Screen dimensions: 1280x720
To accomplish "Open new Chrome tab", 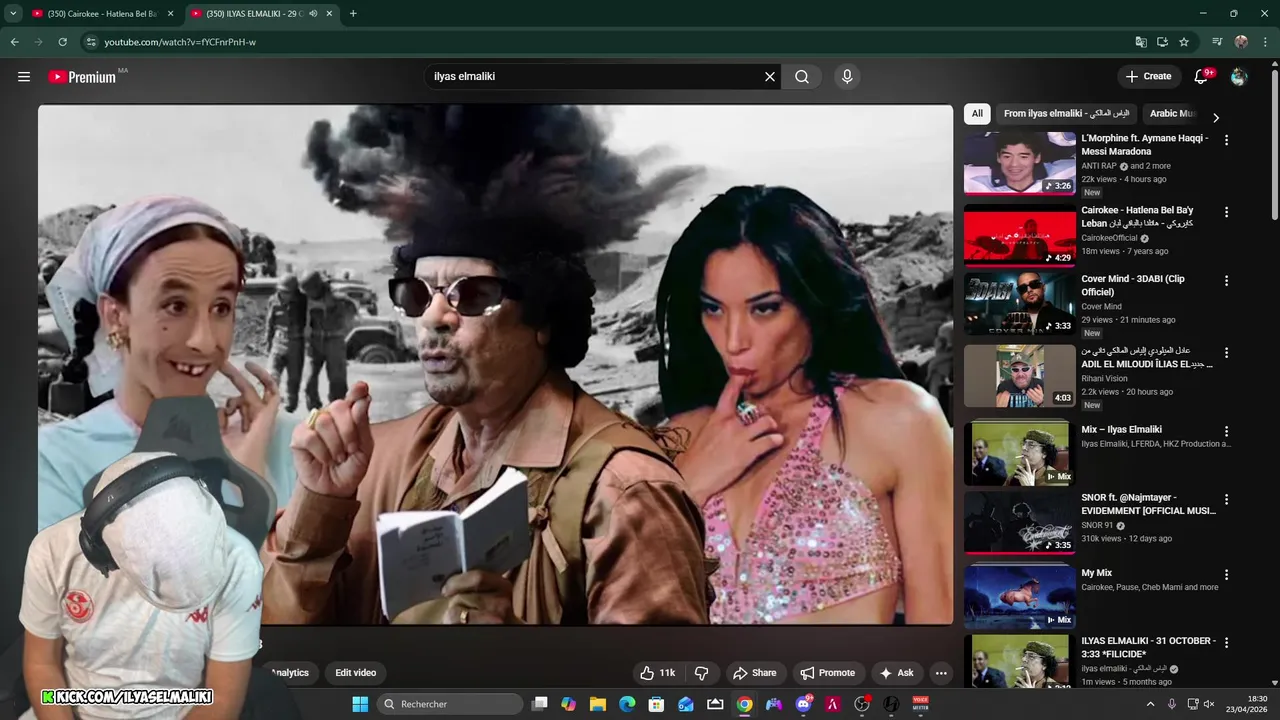I will tap(353, 13).
